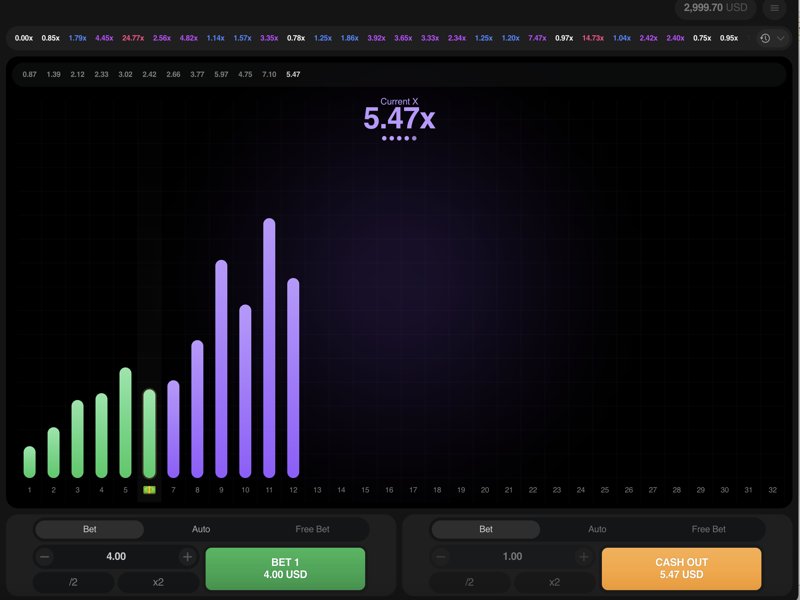Halve the left bet with /2

point(73,582)
